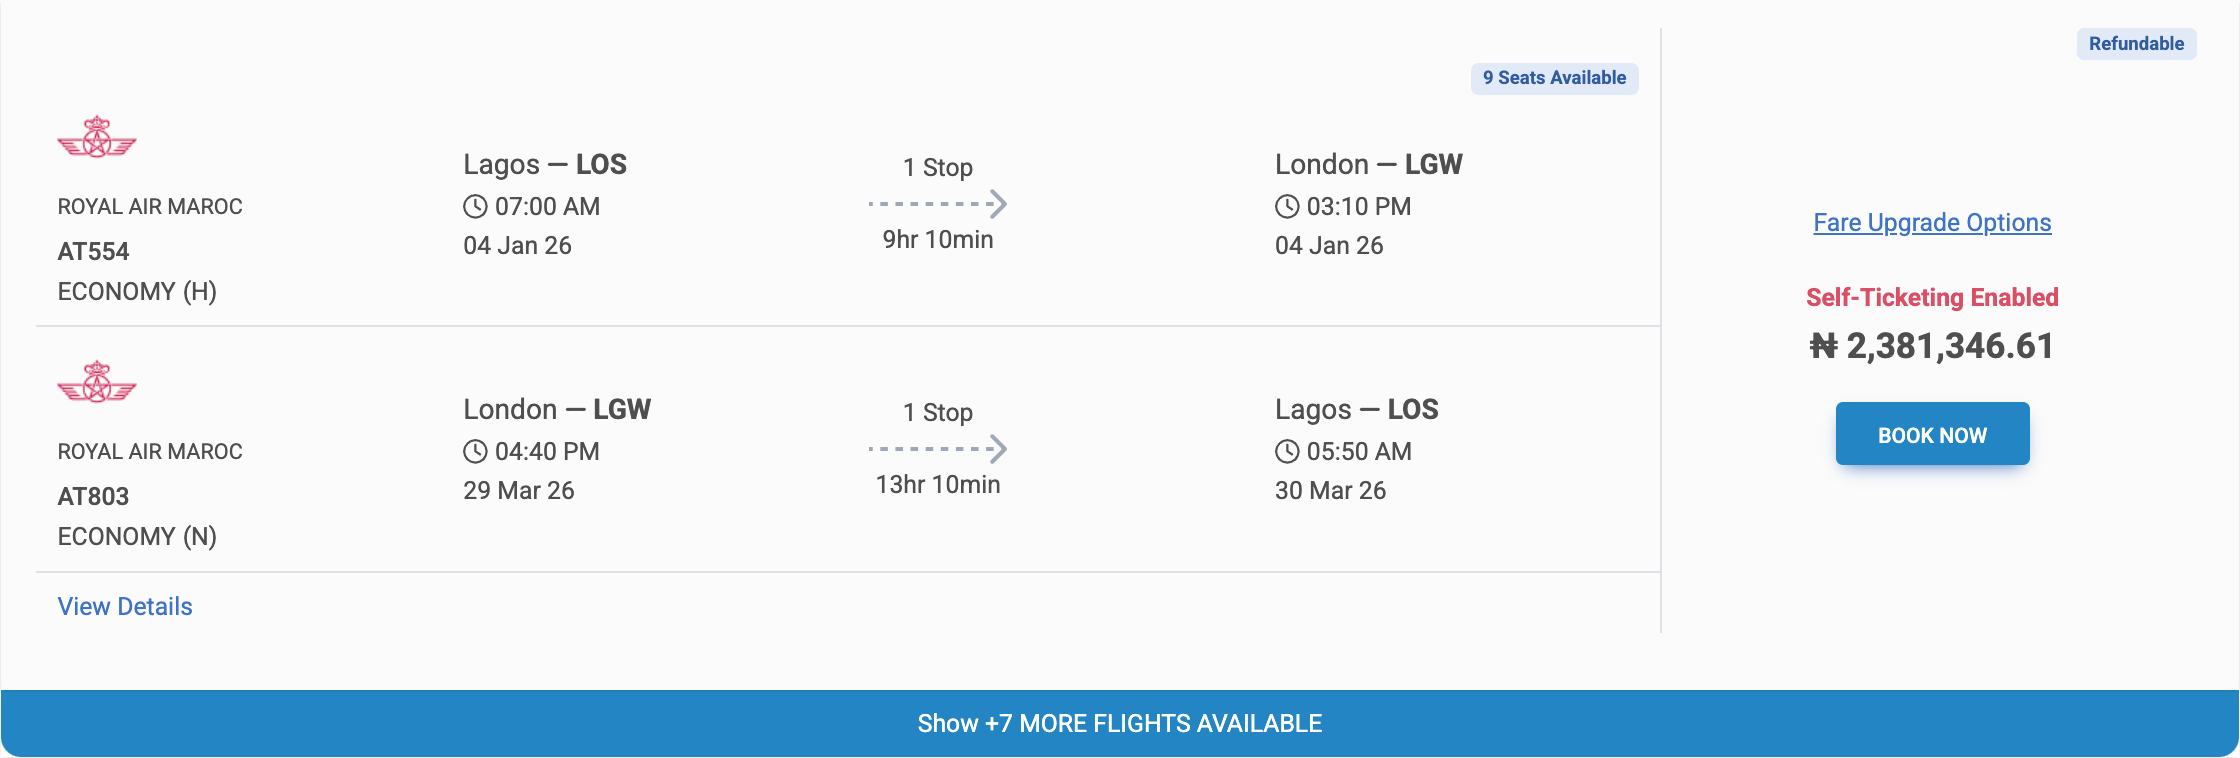
Task: Click clock icon beside 05:50 AM arrival
Action: (x=1287, y=452)
